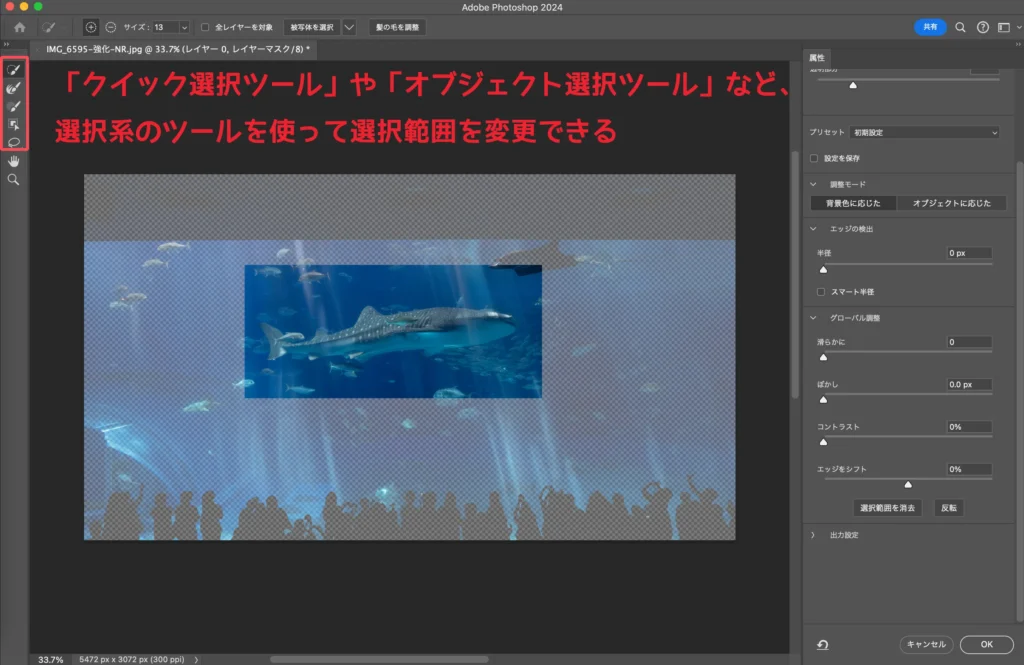Open the プリセット dropdown

click(924, 132)
